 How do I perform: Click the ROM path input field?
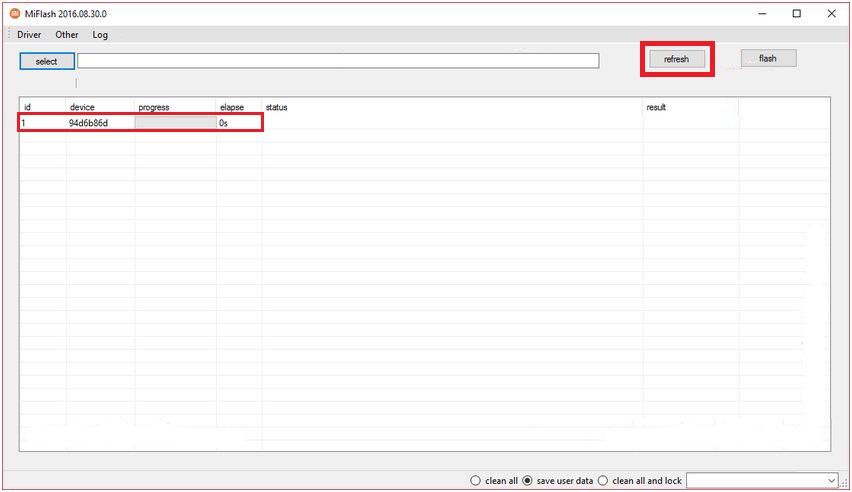coord(338,60)
